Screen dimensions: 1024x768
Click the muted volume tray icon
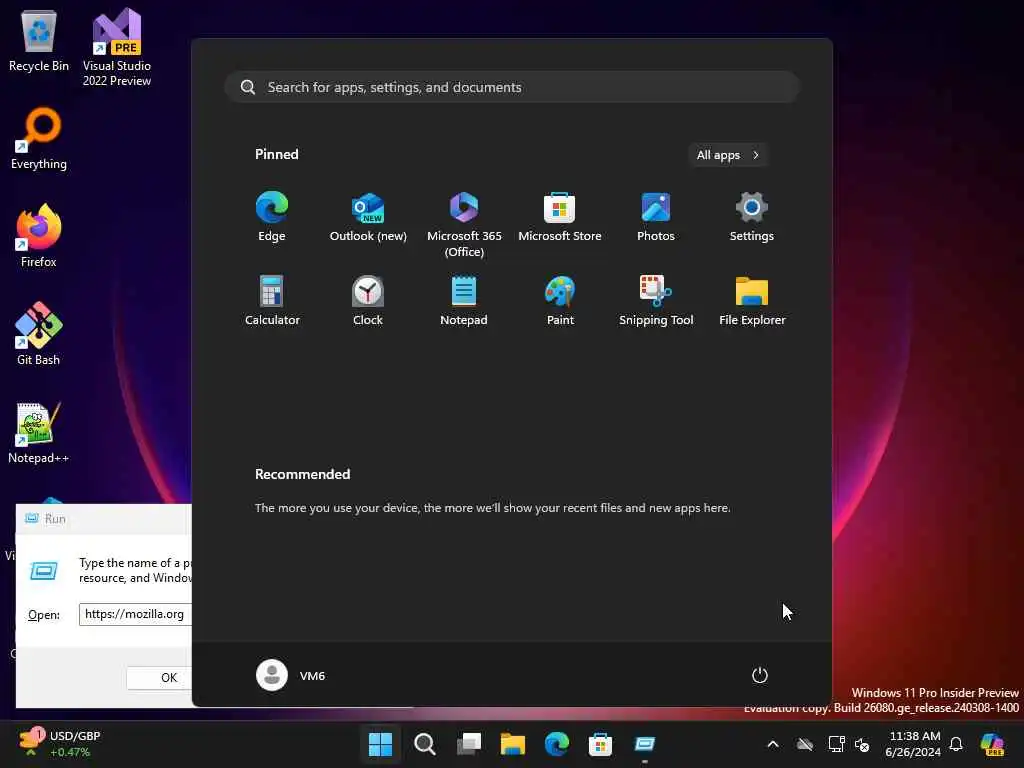[x=862, y=744]
